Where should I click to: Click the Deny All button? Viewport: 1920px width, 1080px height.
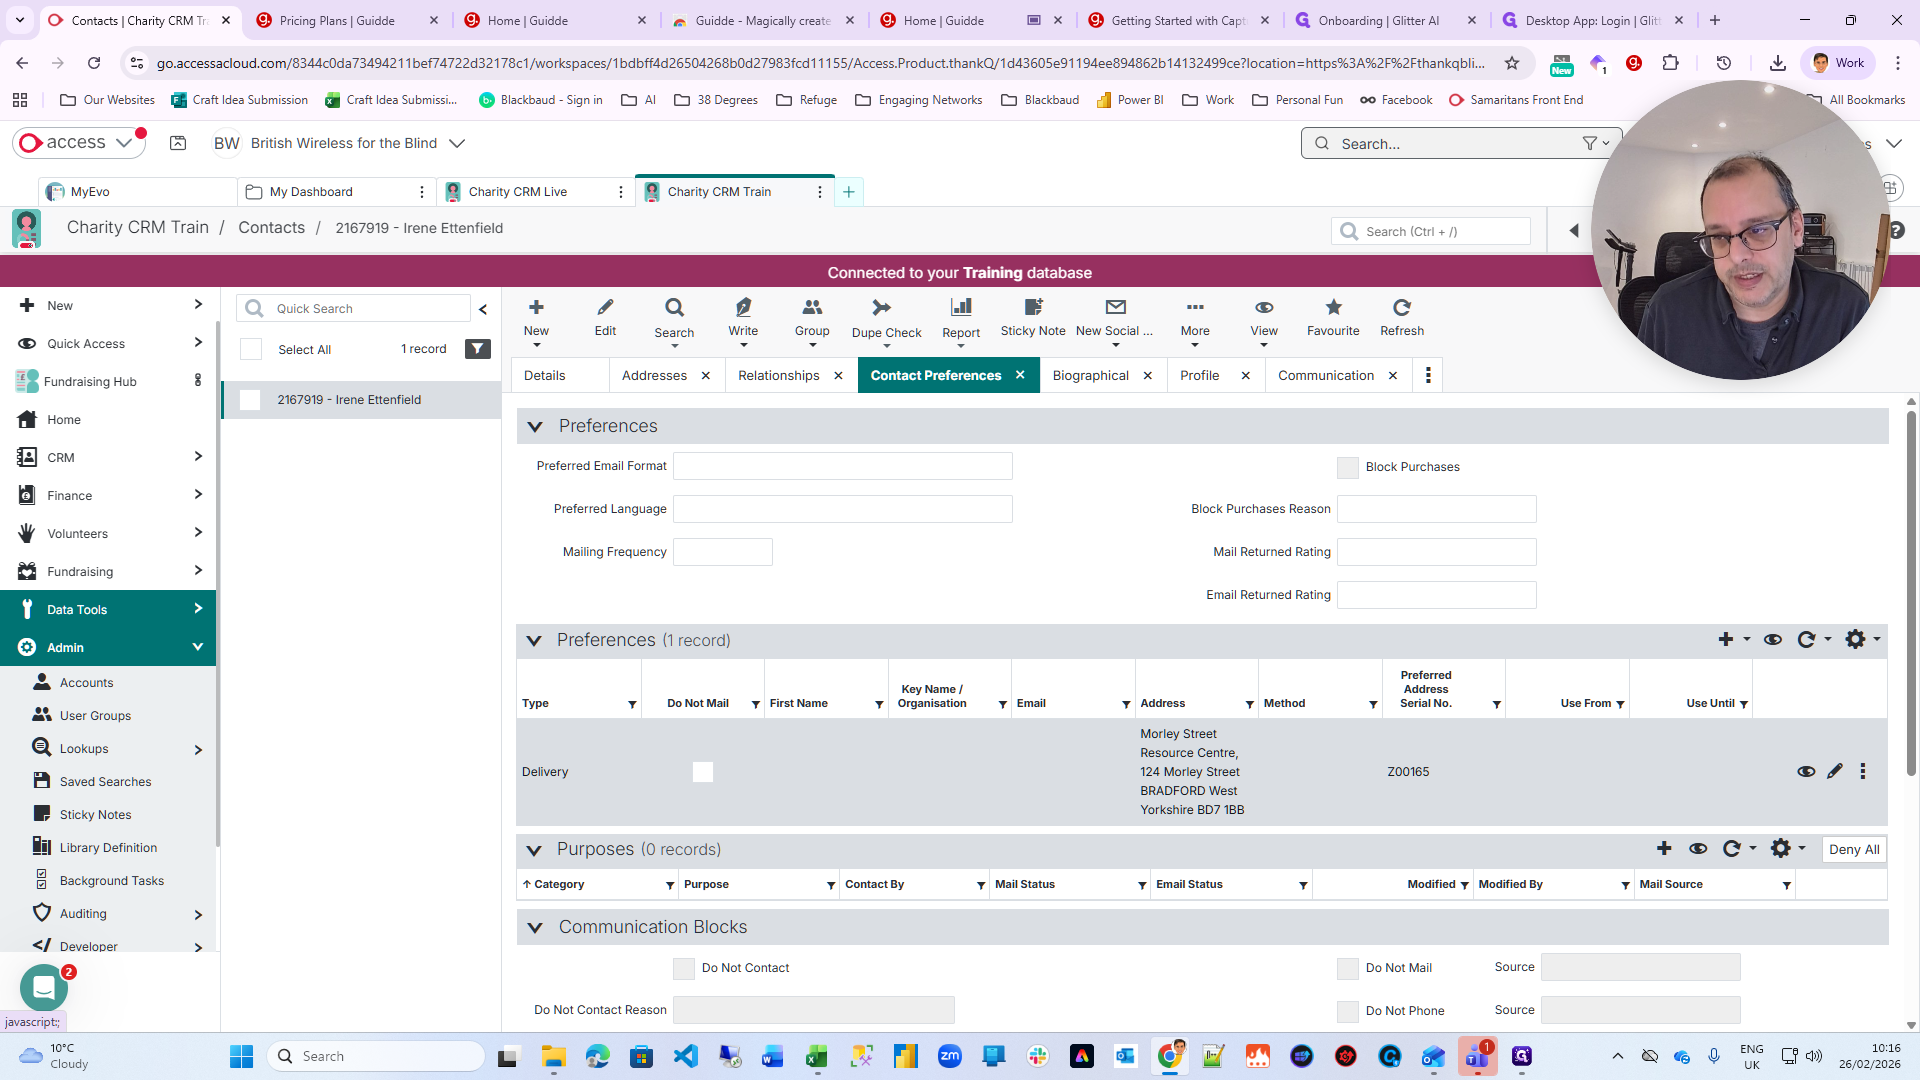point(1853,849)
